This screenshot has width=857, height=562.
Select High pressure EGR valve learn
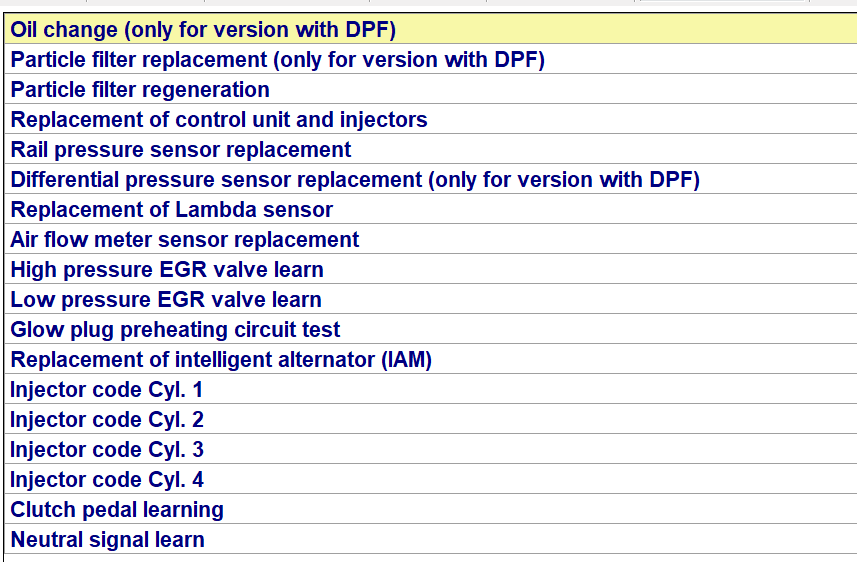[x=167, y=270]
